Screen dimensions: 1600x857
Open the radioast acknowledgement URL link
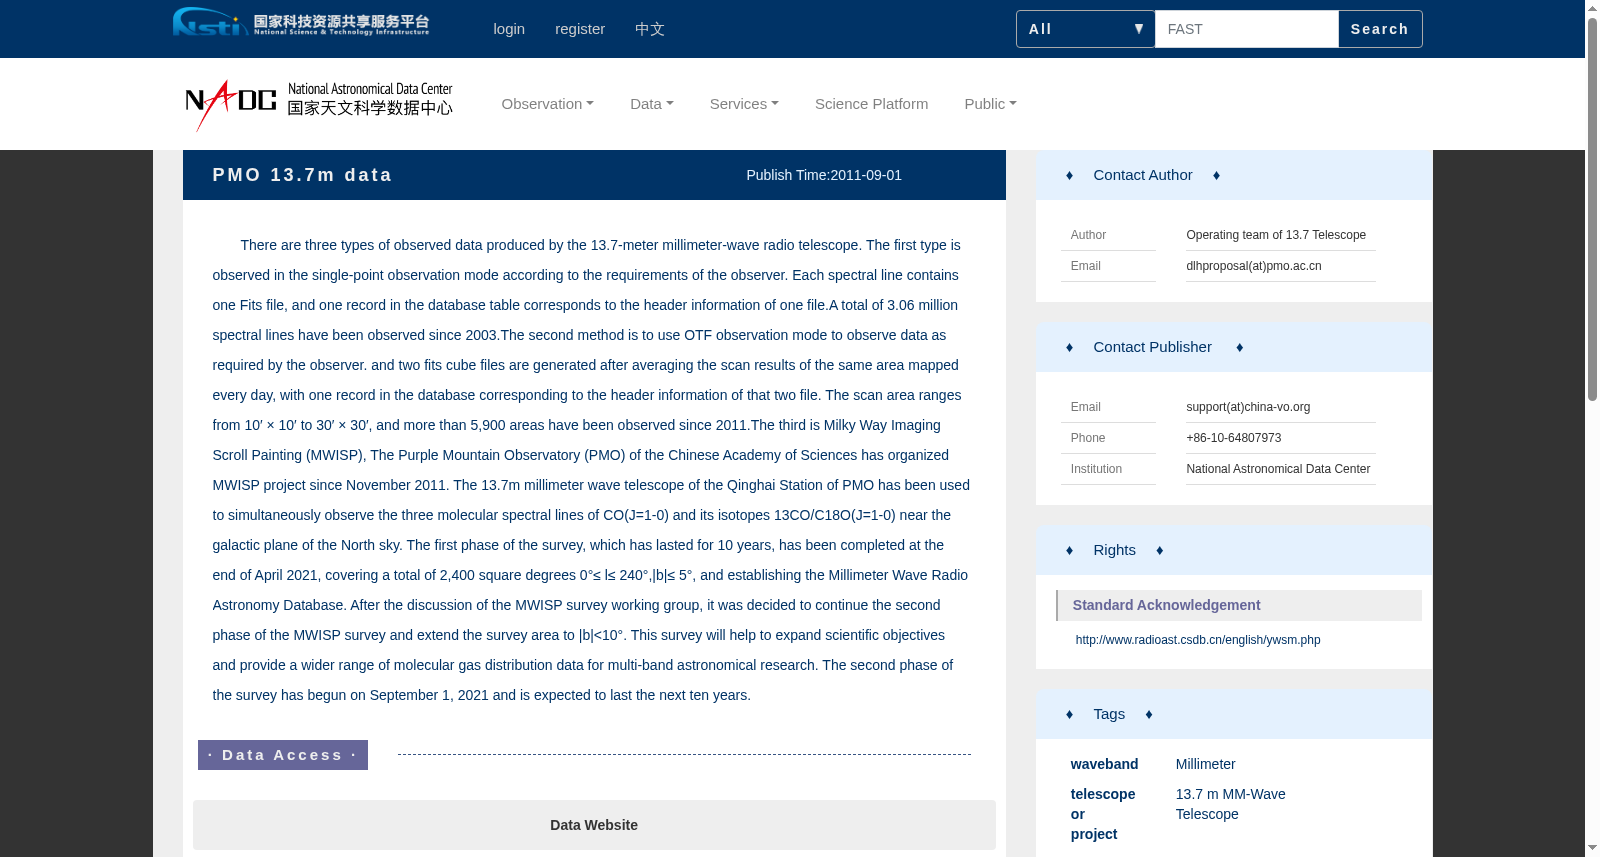1198,640
